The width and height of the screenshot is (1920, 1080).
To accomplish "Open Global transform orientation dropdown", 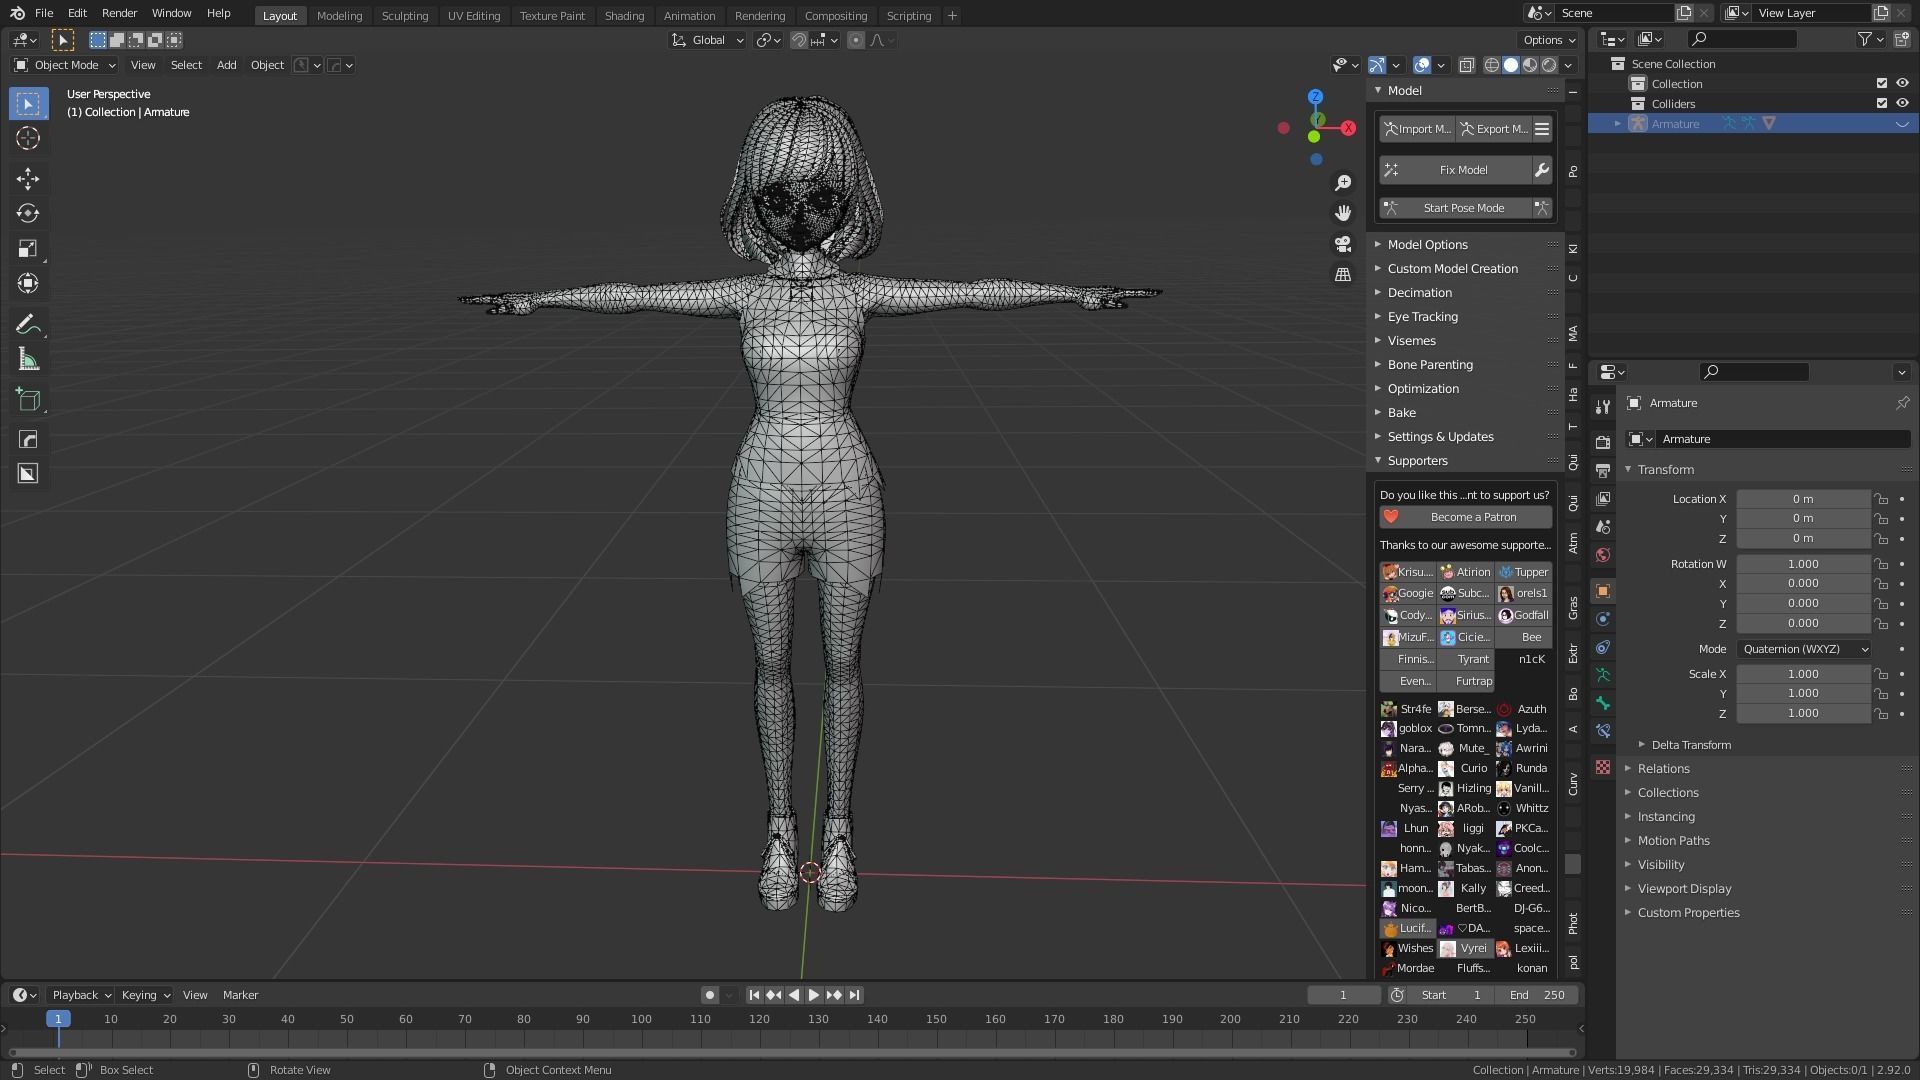I will [x=708, y=40].
